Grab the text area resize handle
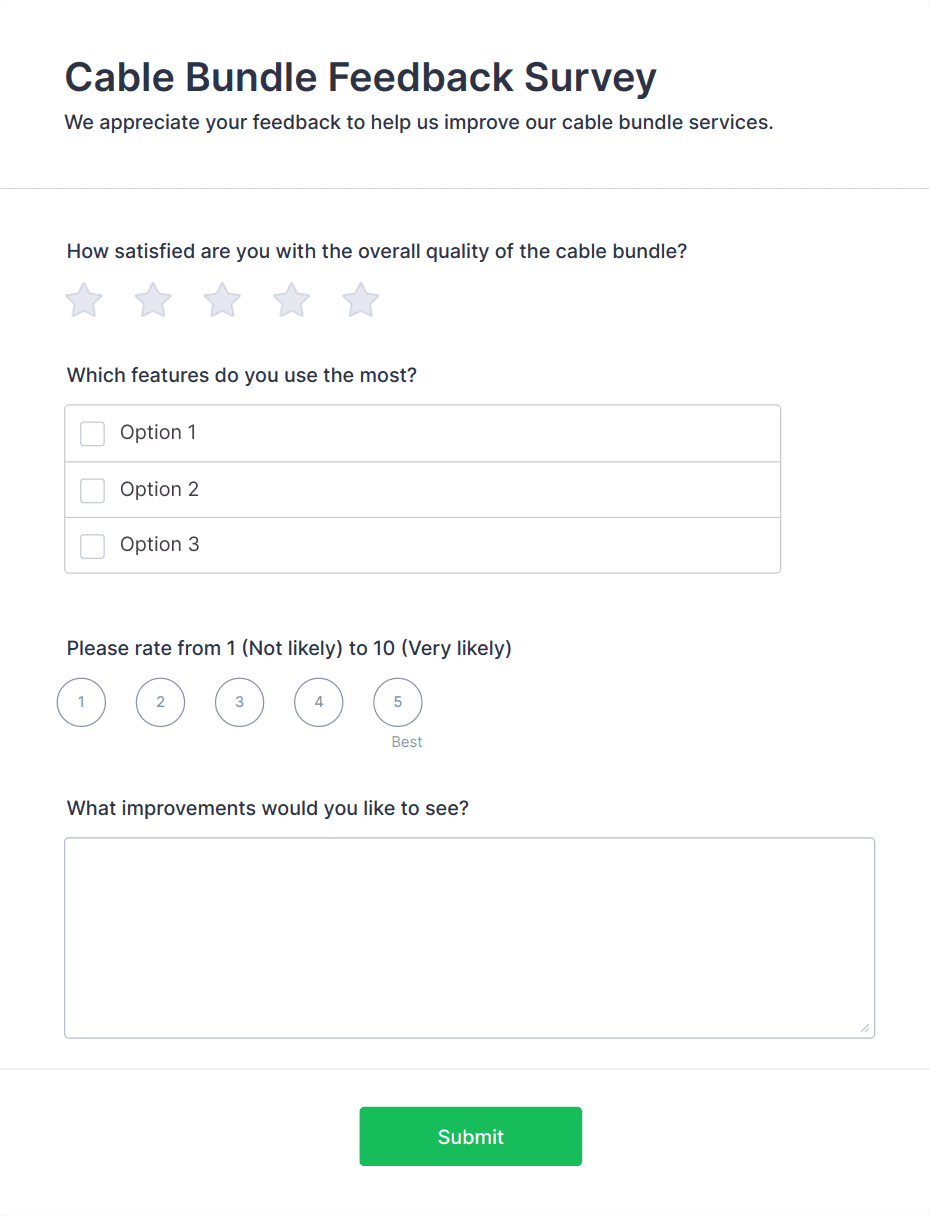 [865, 1028]
